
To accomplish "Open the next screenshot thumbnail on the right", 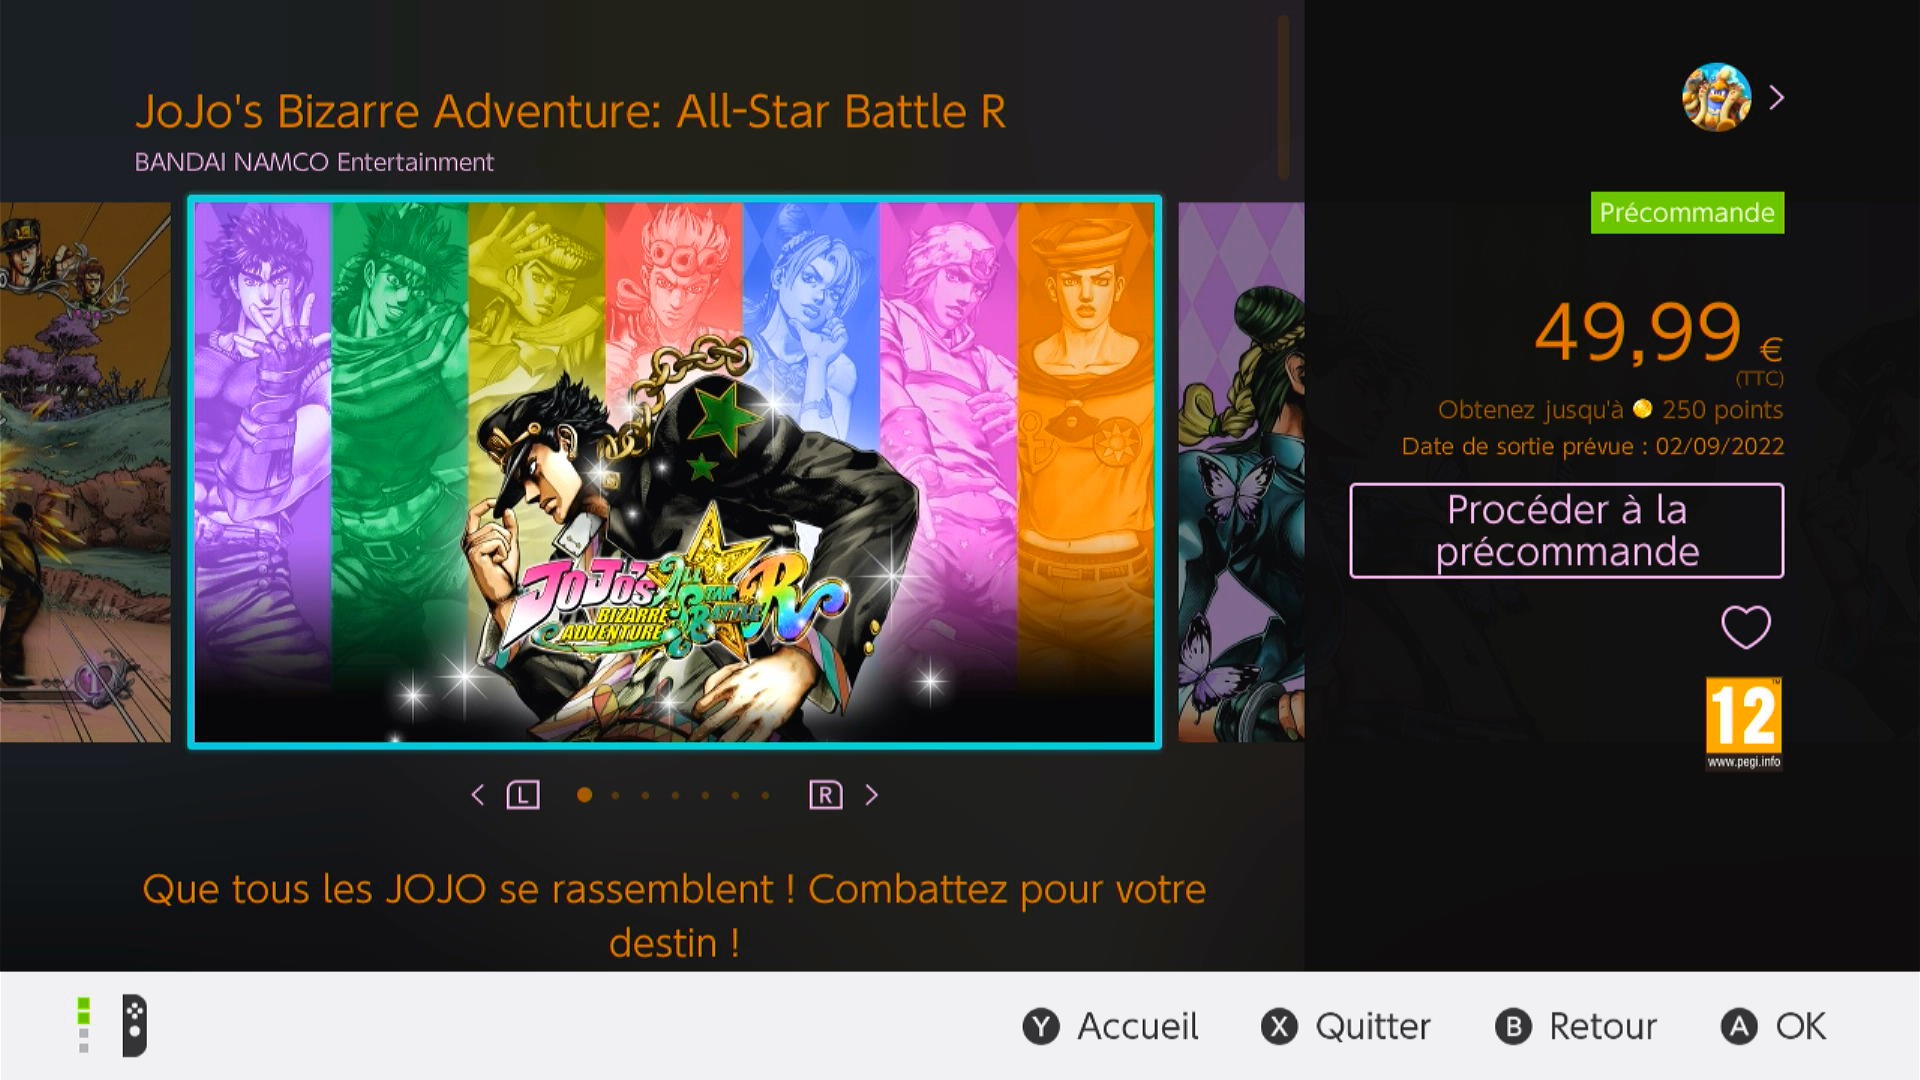I will click(1241, 472).
